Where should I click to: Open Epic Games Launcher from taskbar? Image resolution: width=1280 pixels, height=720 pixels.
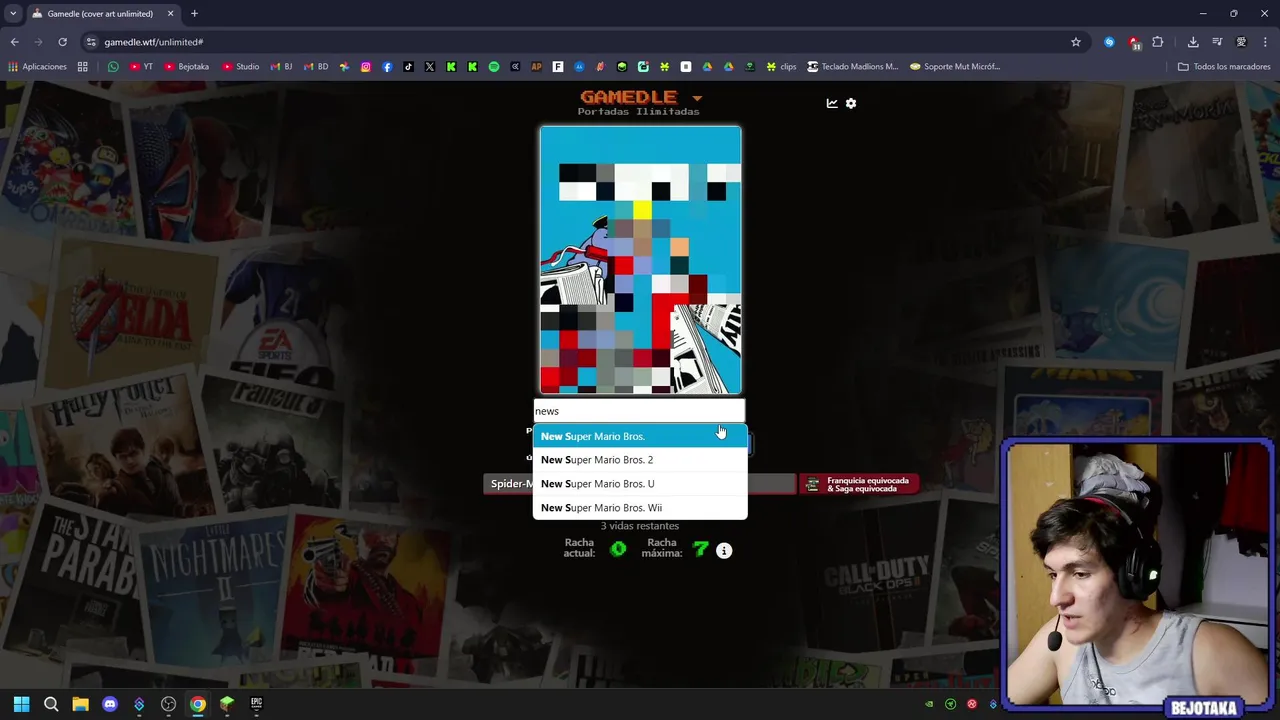[256, 704]
